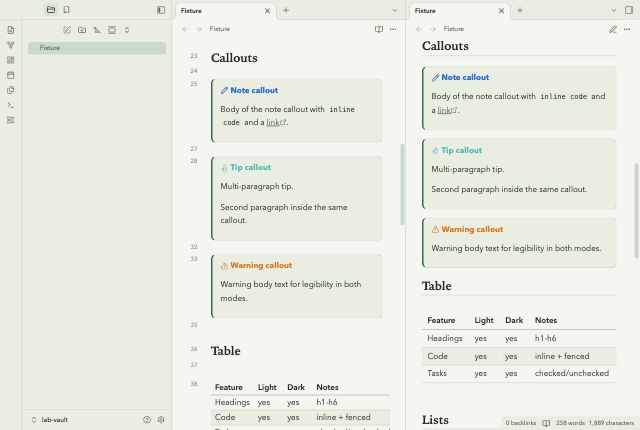
Task: Click the Table heading in right pane
Action: (437, 286)
